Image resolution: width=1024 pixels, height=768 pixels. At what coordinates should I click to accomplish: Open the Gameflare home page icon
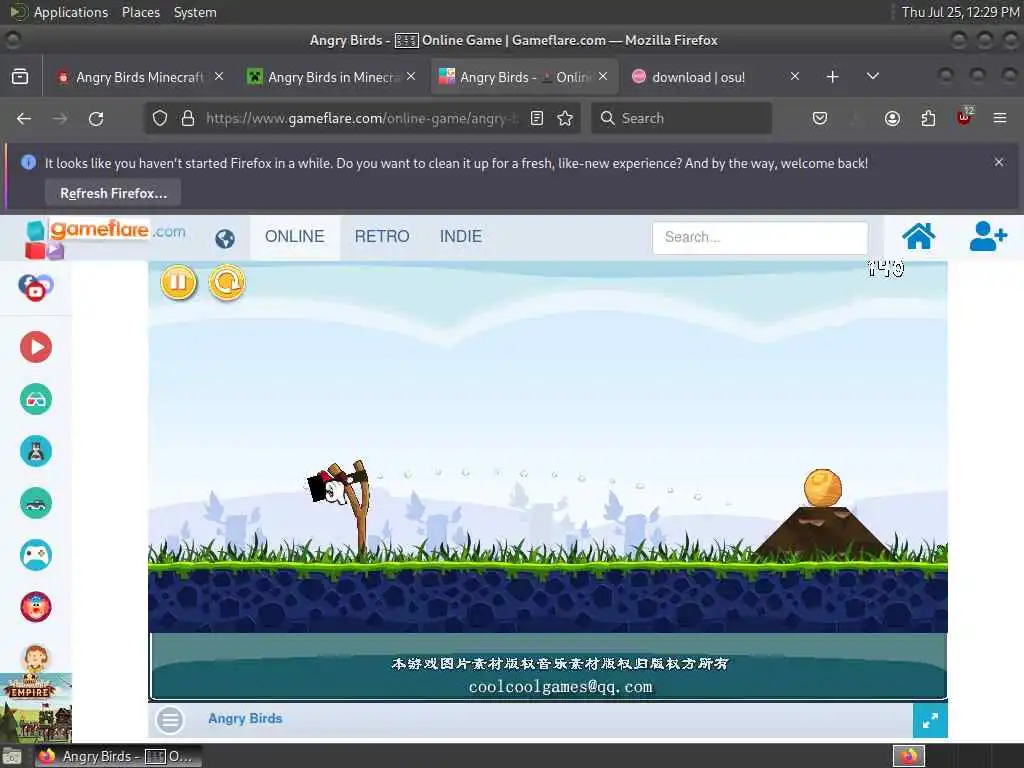[x=918, y=236]
